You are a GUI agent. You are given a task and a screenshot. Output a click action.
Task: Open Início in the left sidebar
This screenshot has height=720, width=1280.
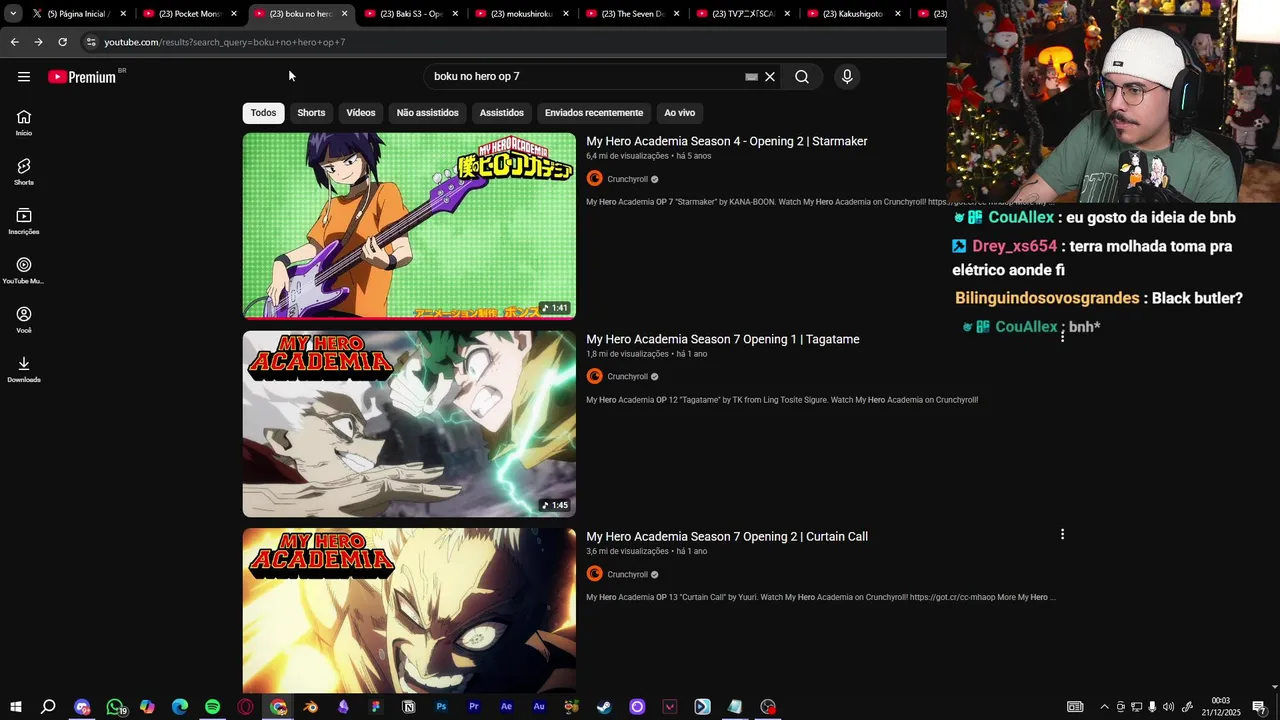click(24, 122)
